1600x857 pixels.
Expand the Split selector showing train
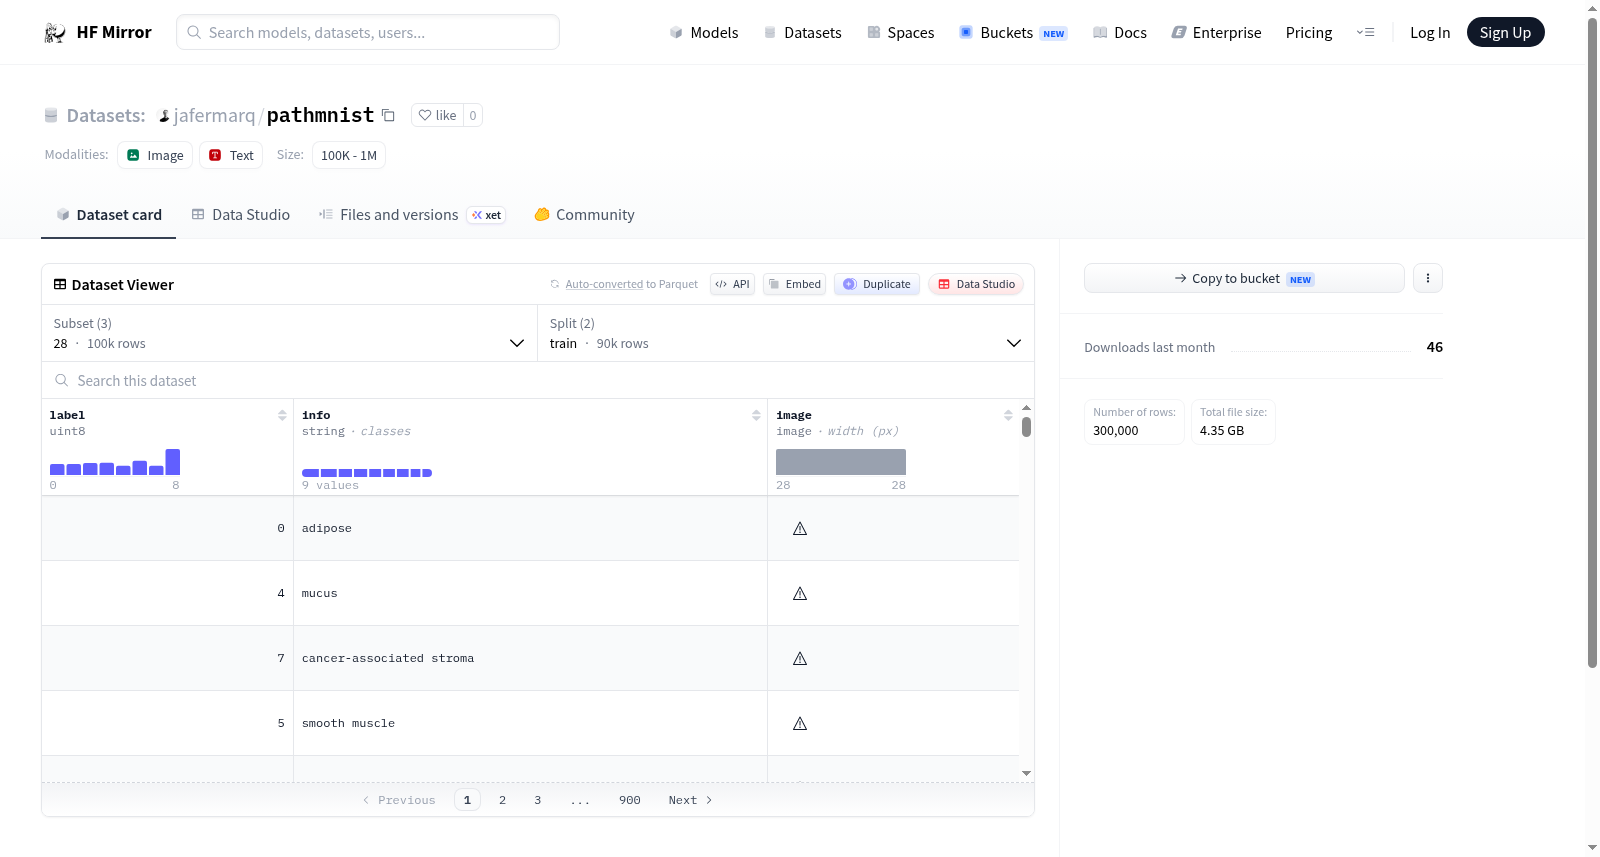click(785, 333)
